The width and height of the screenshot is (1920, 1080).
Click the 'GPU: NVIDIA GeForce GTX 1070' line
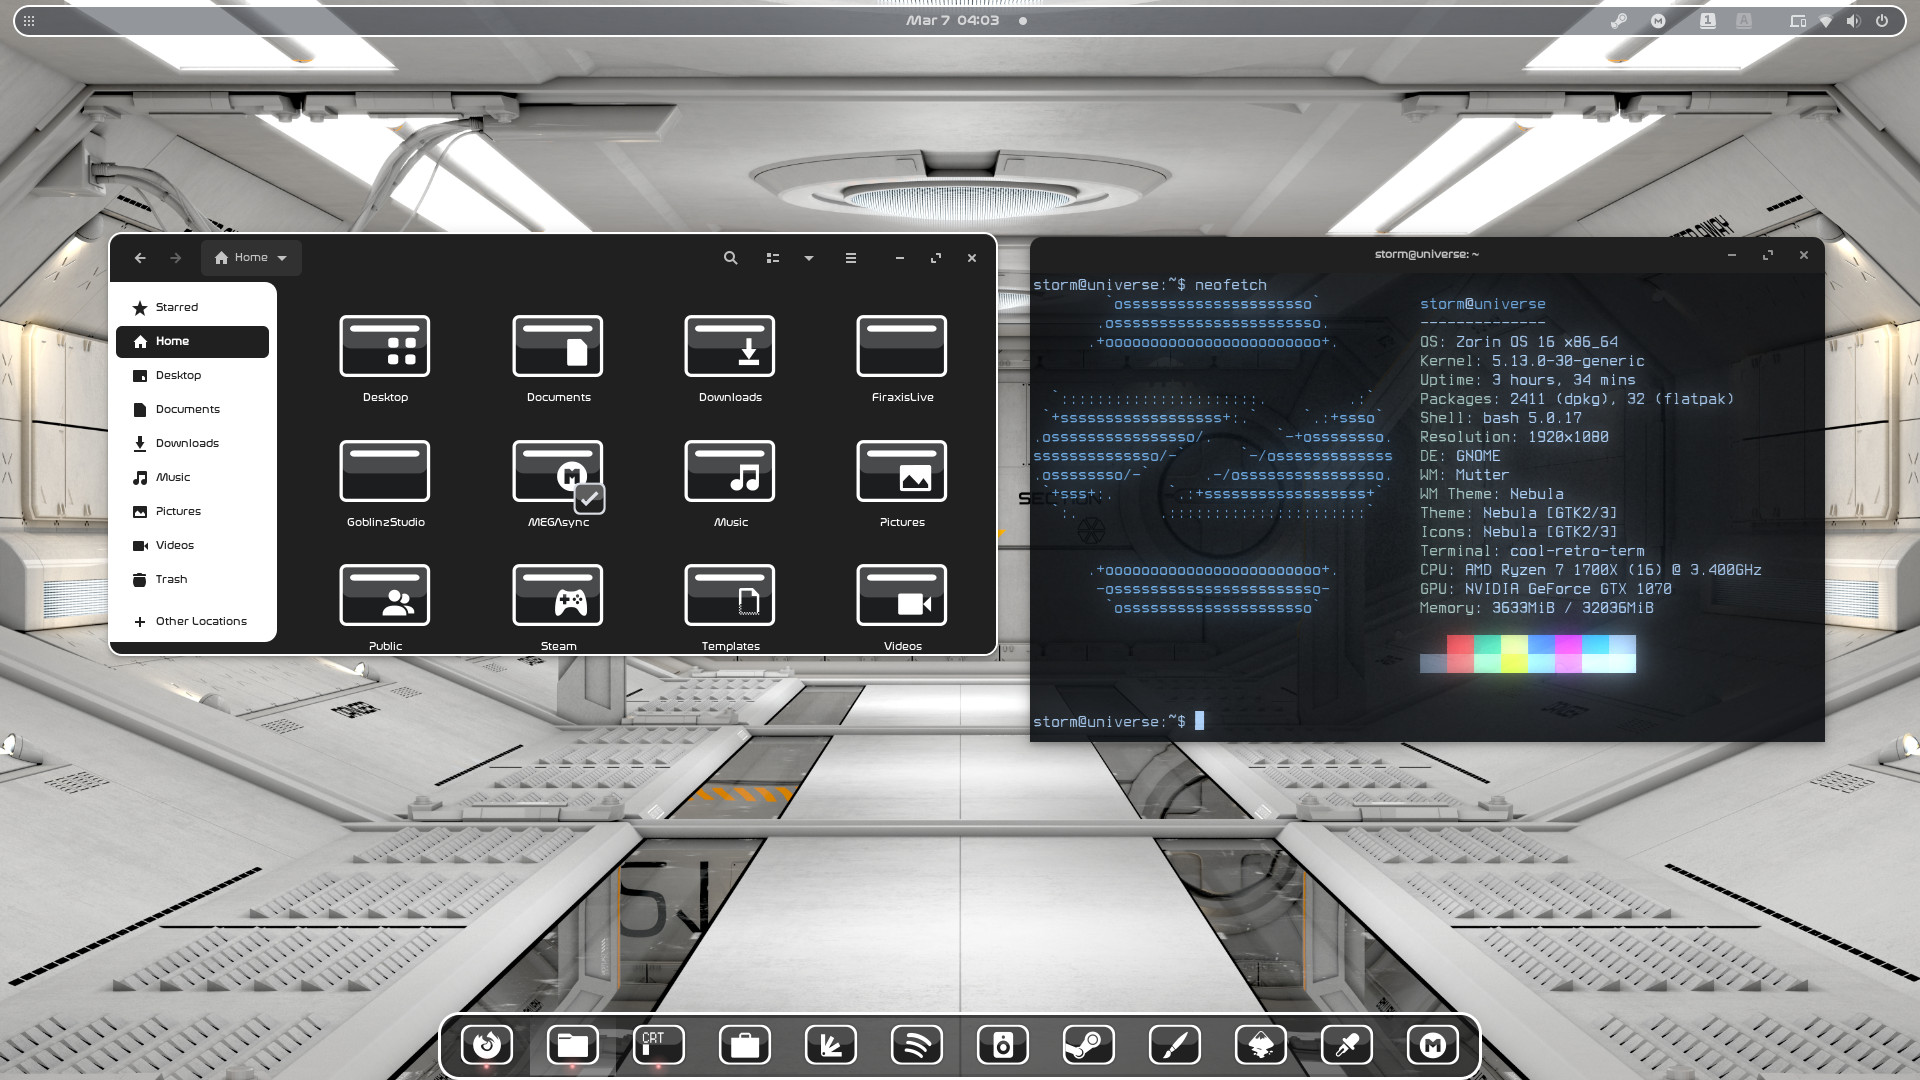[x=1546, y=589]
